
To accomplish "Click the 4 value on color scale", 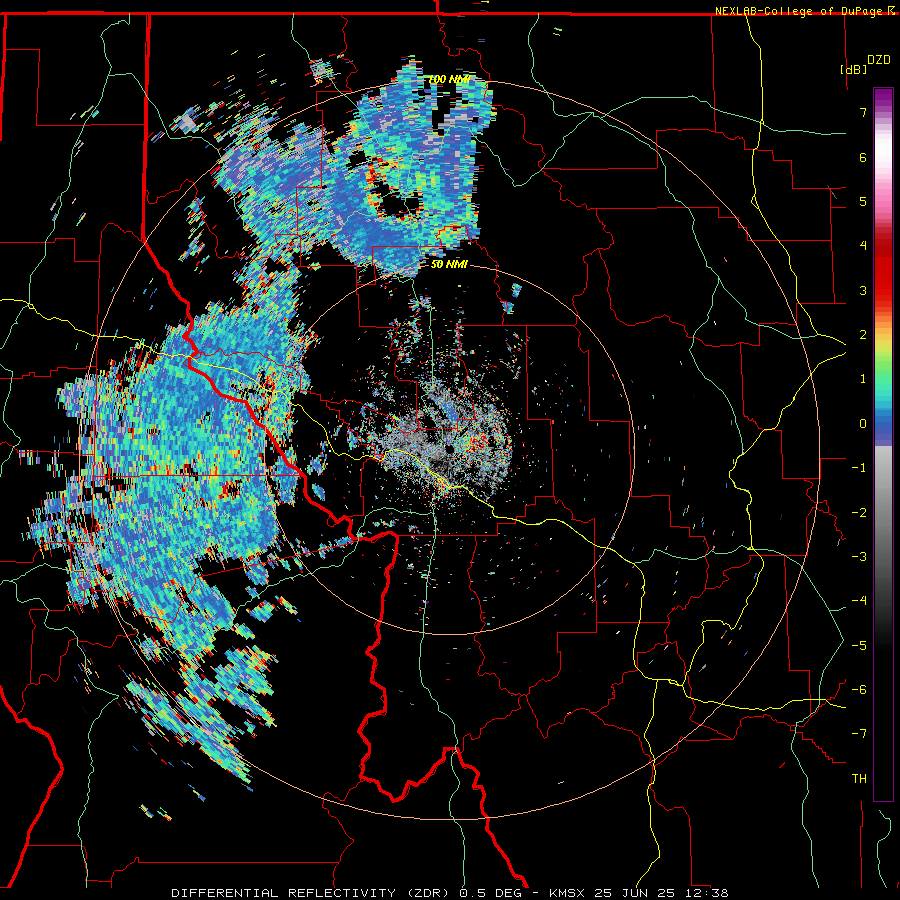I will [x=863, y=246].
